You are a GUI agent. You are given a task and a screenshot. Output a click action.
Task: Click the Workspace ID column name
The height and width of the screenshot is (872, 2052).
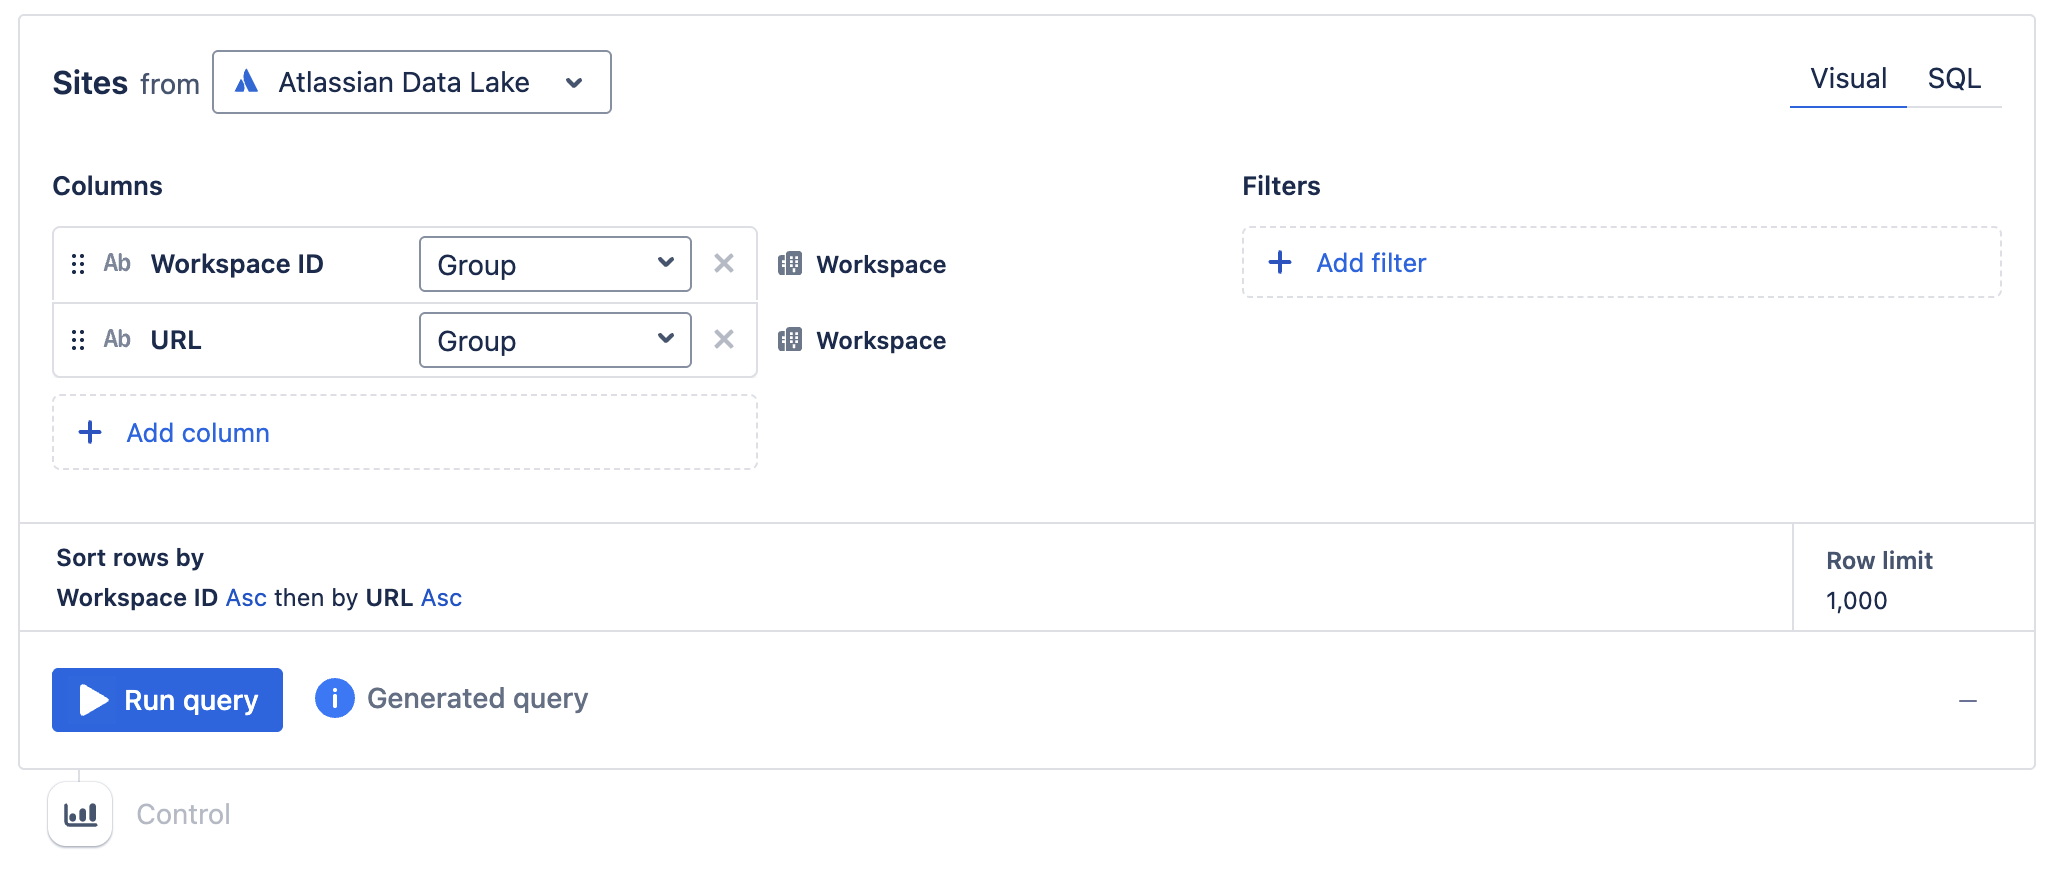(x=237, y=264)
